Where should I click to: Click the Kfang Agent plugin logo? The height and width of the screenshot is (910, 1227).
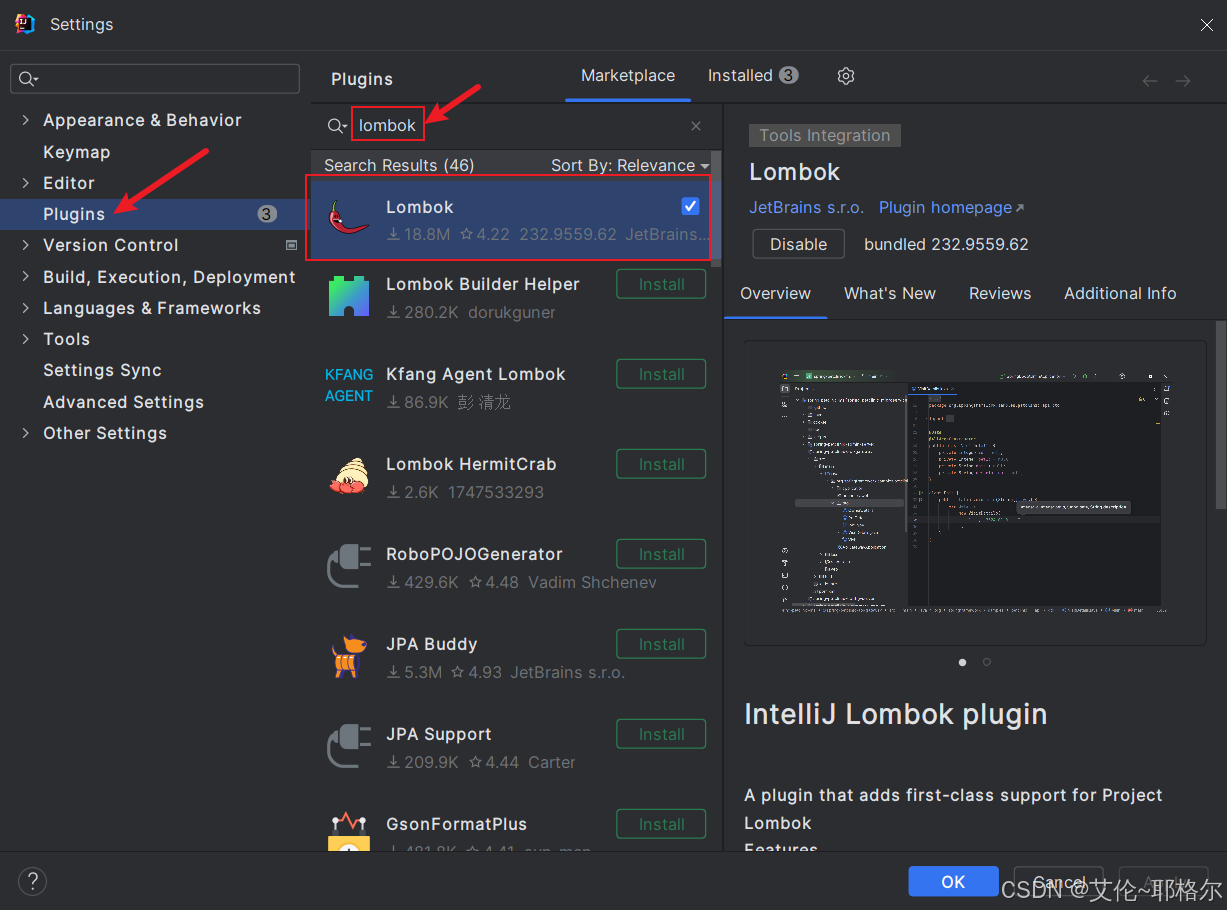point(349,385)
